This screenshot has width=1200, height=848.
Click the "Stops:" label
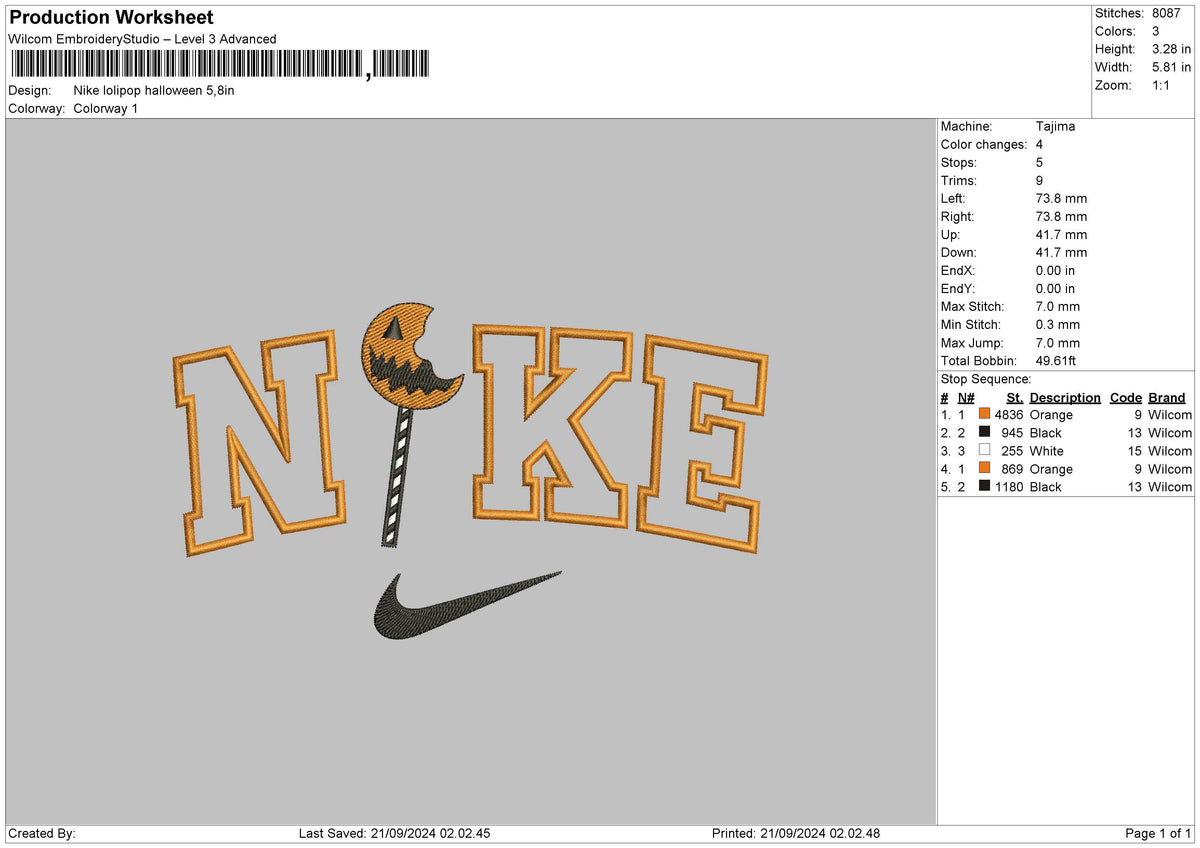[x=959, y=162]
